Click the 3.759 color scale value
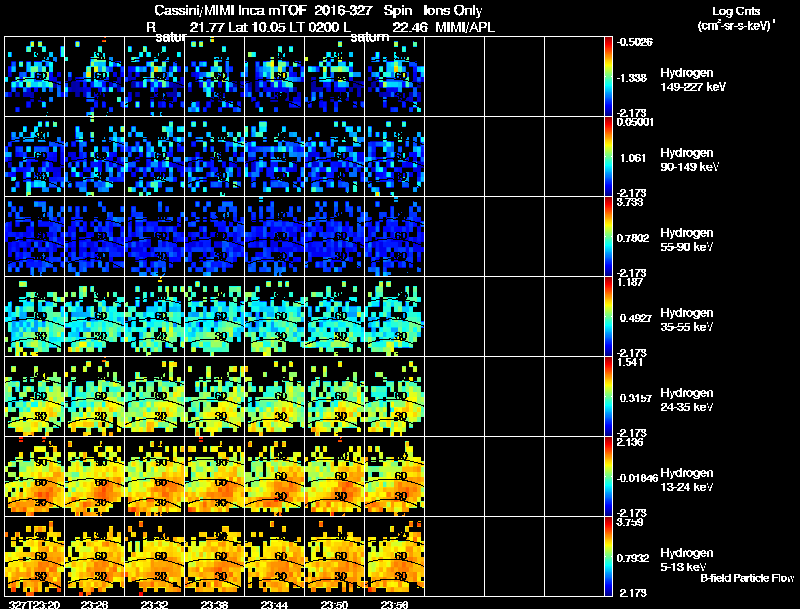This screenshot has height=609, width=800. (630, 522)
